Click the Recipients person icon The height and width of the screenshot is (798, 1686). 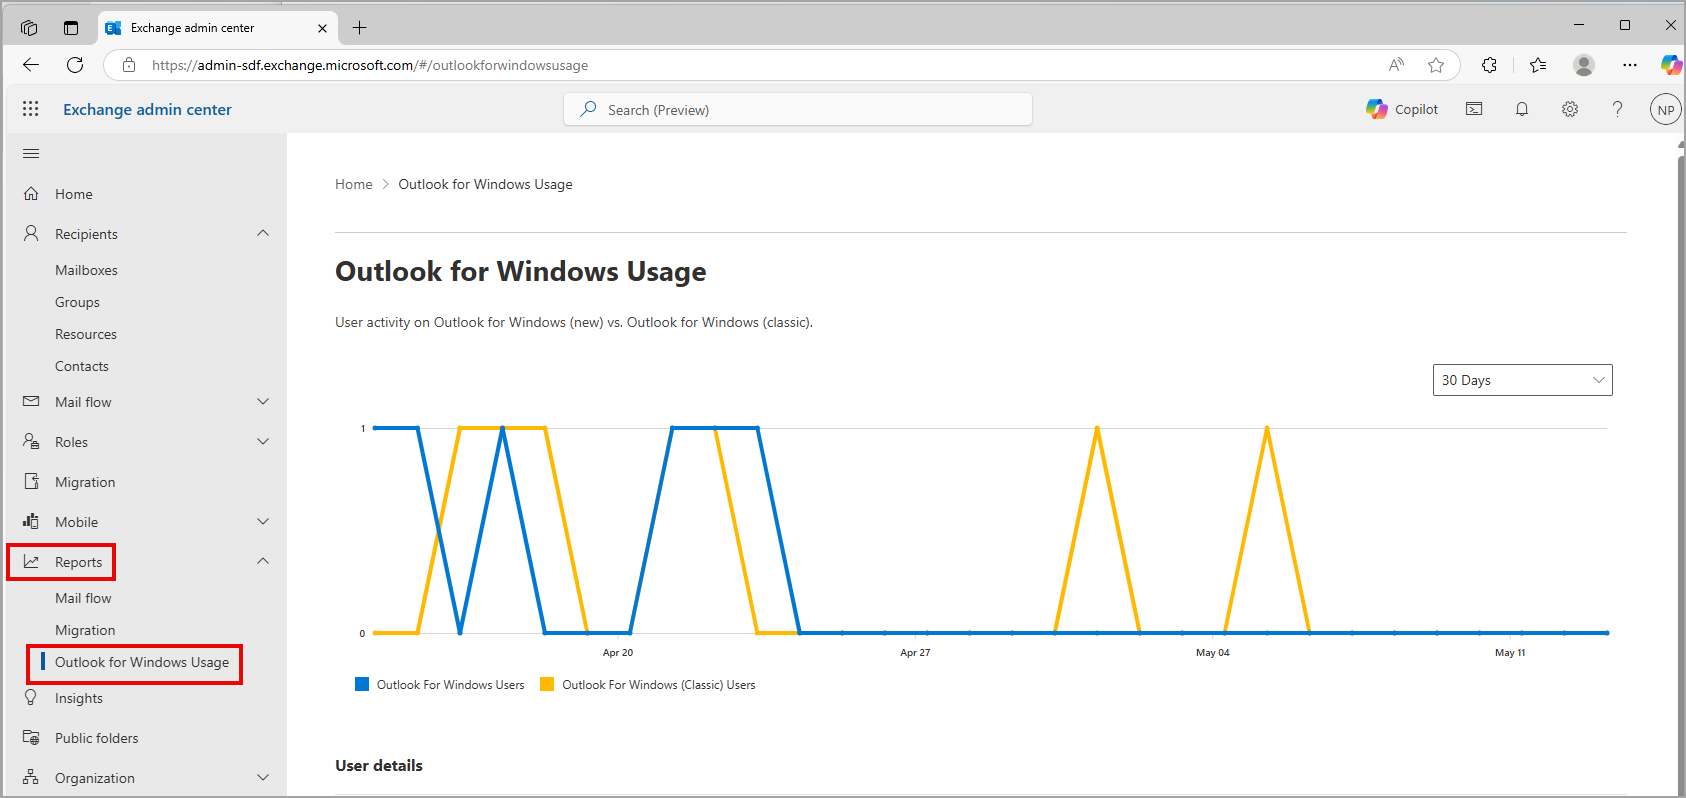[x=31, y=234]
